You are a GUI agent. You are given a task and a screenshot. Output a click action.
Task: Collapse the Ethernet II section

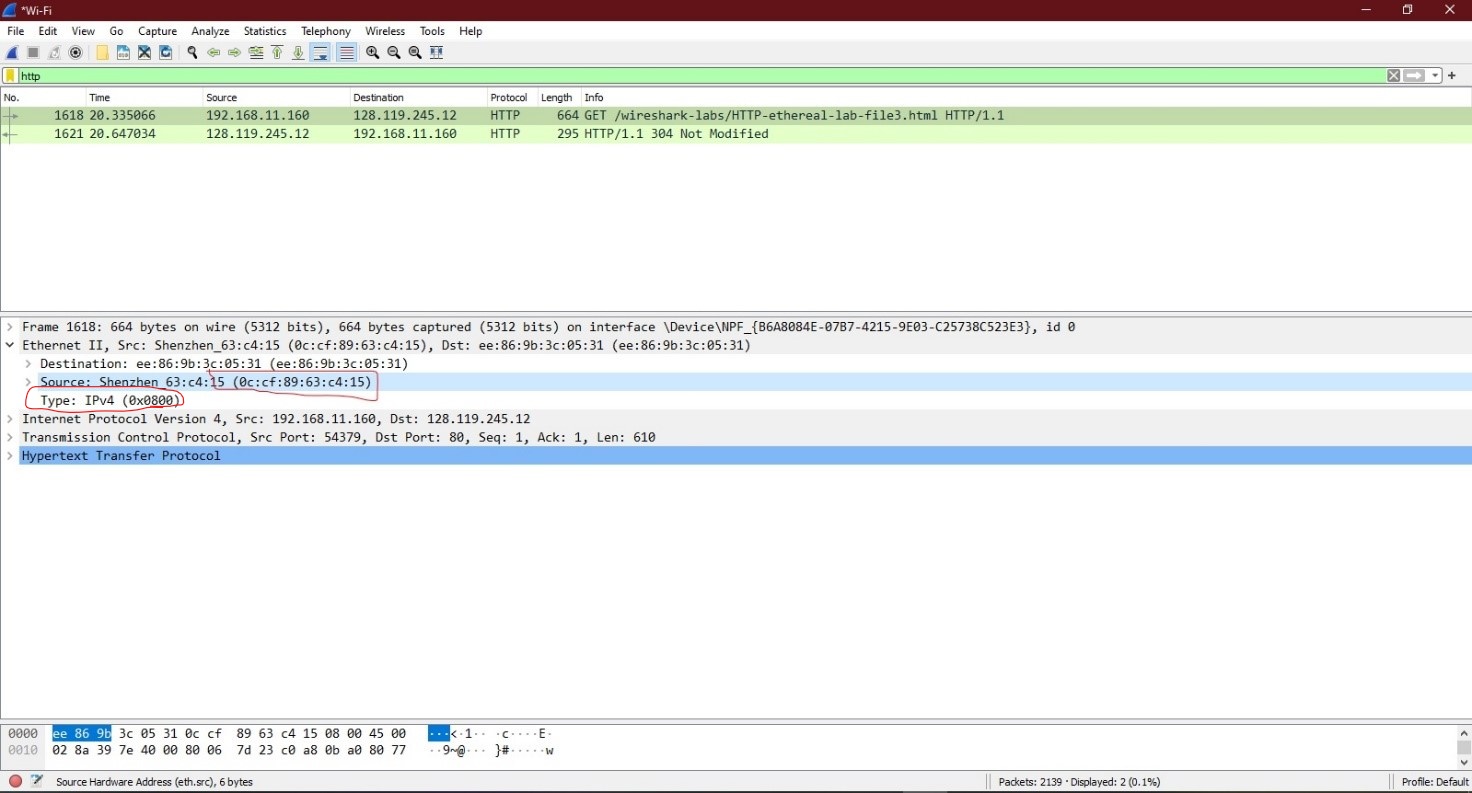pyautogui.click(x=10, y=345)
